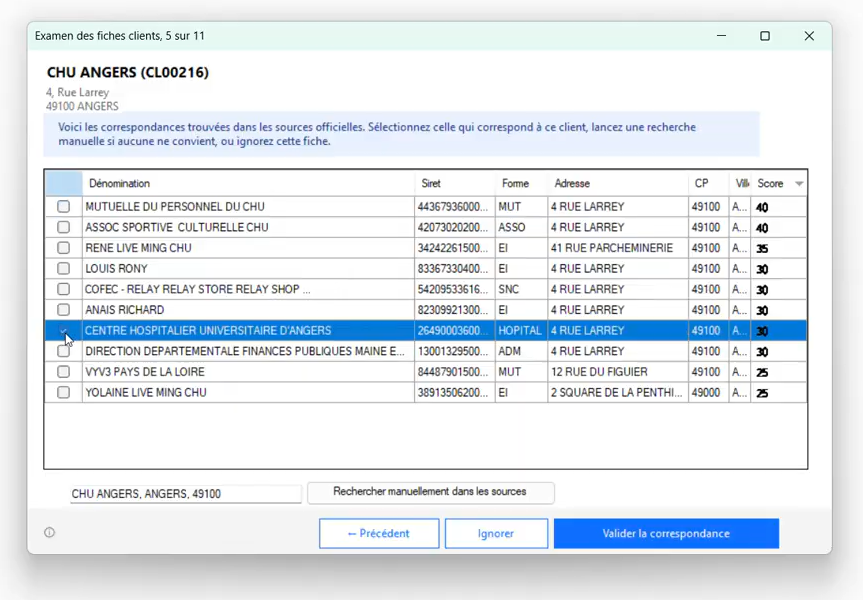This screenshot has height=600, width=863.
Task: Click Valider la correspondance button
Action: coord(667,533)
